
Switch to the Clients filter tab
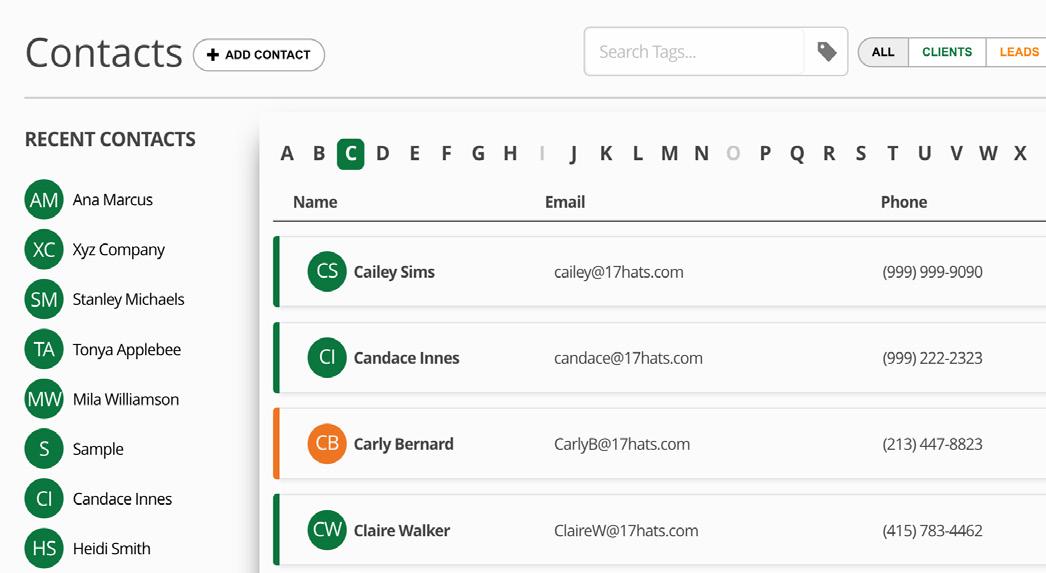click(946, 52)
